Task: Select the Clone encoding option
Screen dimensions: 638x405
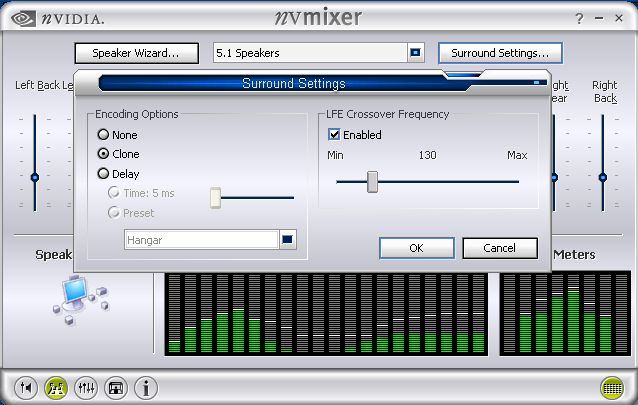Action: 103,154
